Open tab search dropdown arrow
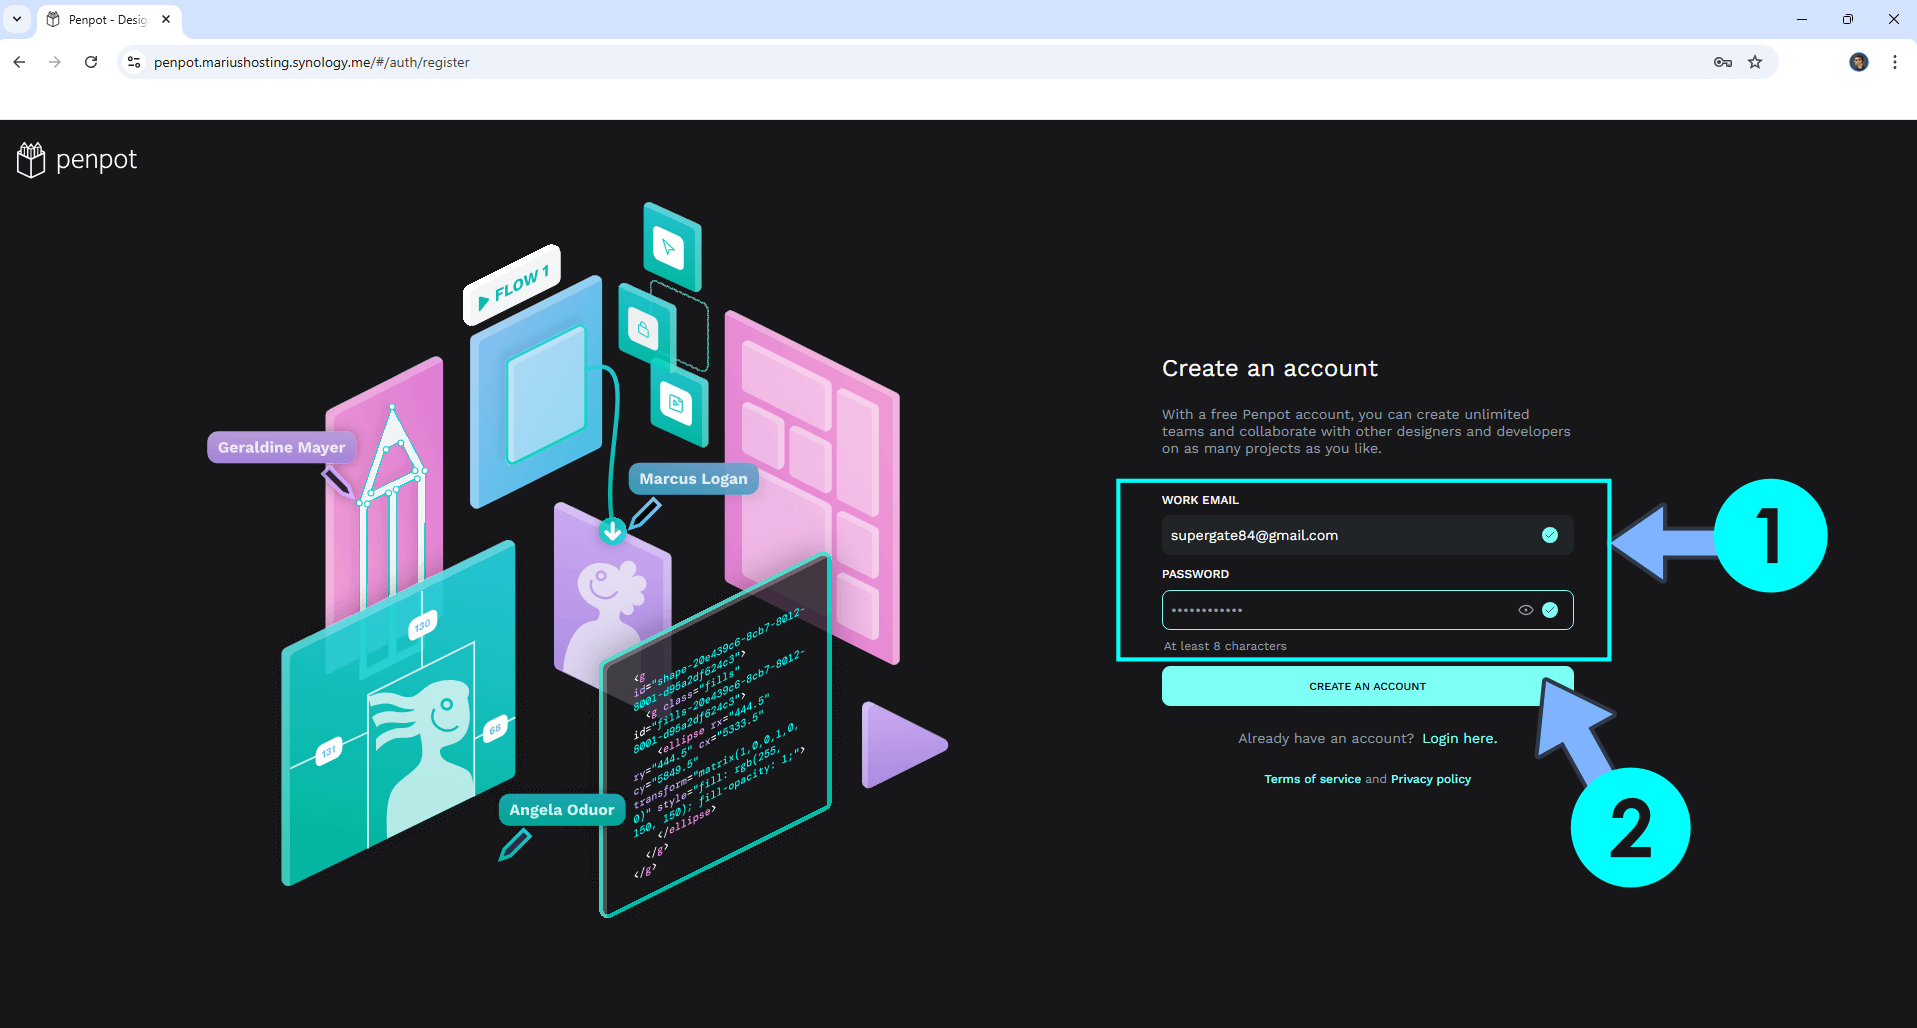The image size is (1917, 1028). click(17, 19)
